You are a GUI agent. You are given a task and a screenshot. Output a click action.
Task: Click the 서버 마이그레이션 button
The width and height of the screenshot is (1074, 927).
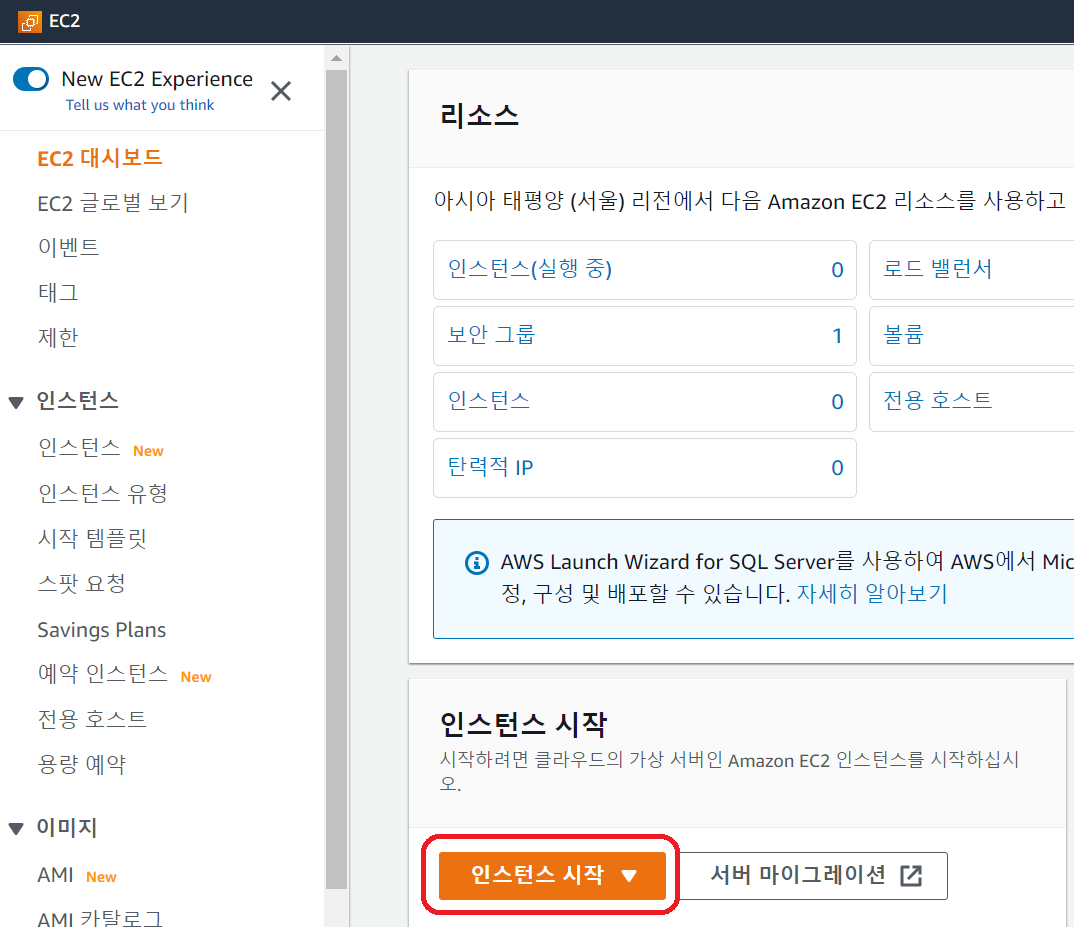[814, 876]
